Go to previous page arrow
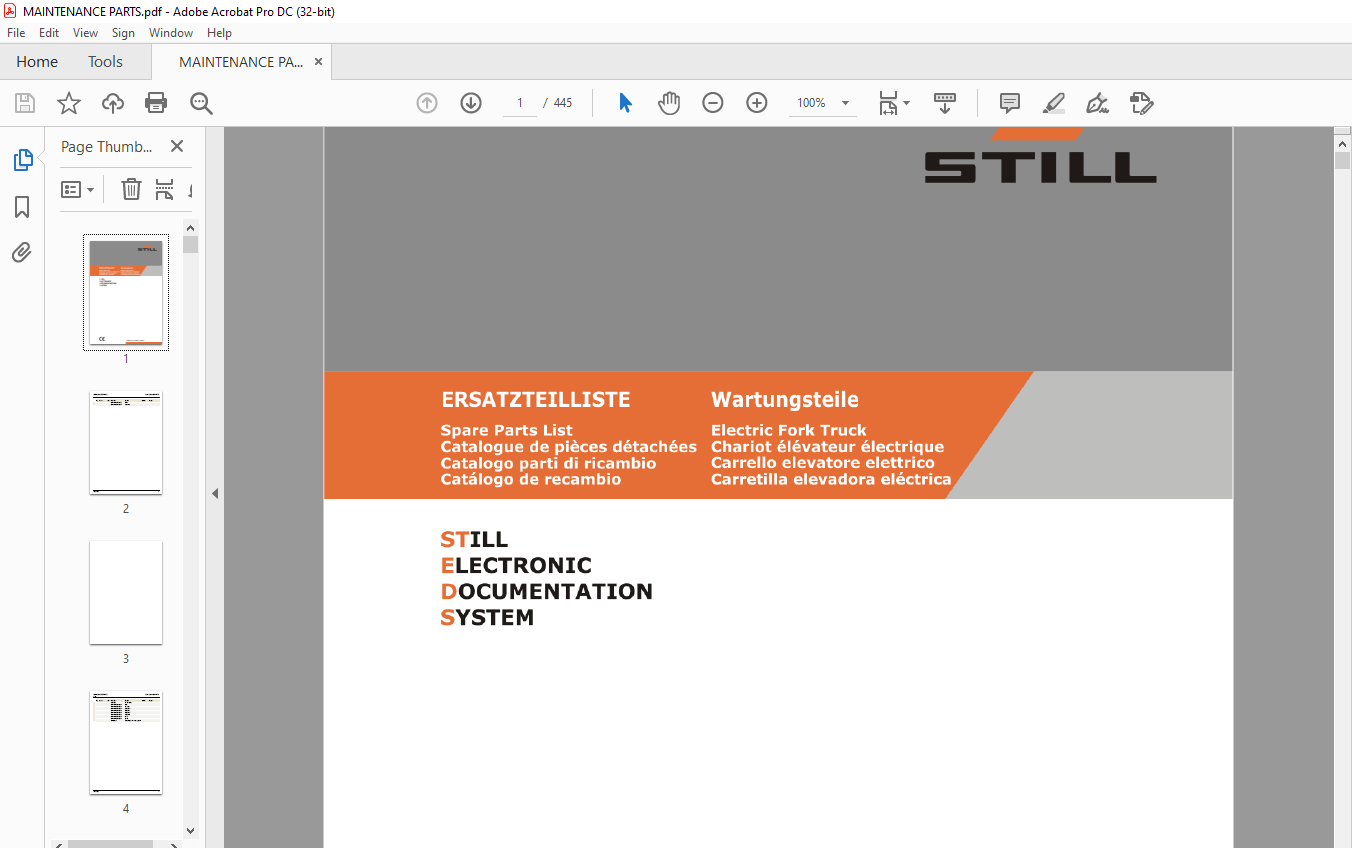Screen dimensions: 1352x848 pos(427,103)
